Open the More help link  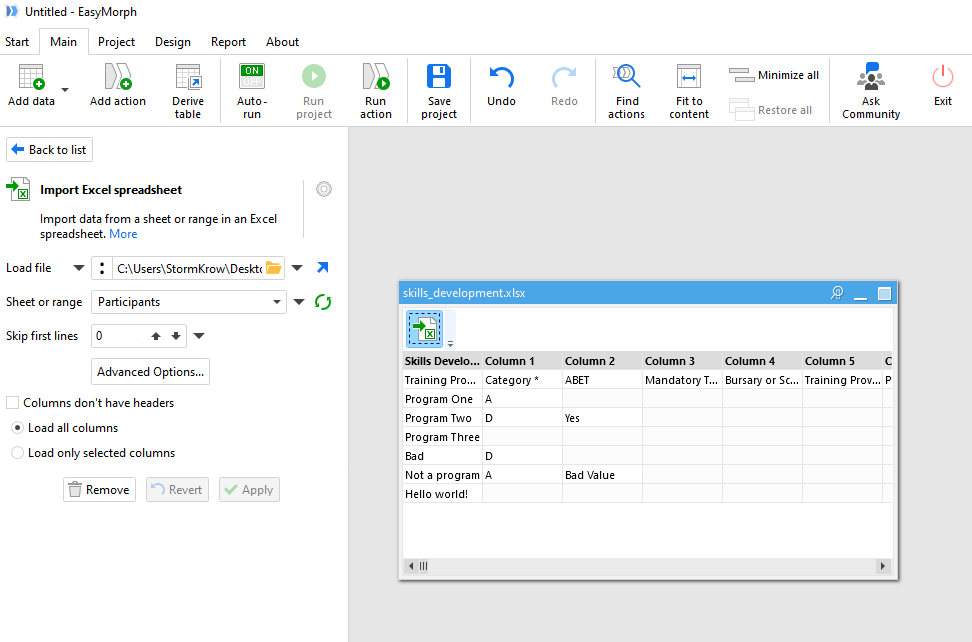click(x=123, y=234)
